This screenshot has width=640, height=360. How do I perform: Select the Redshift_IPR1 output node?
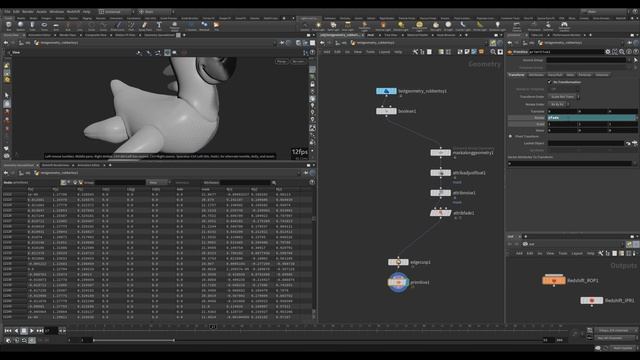591,300
